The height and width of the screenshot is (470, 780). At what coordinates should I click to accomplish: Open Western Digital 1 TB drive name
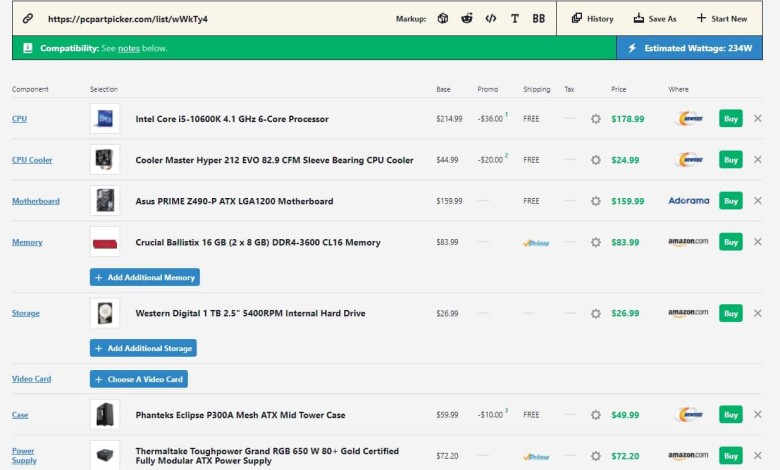[x=250, y=313]
